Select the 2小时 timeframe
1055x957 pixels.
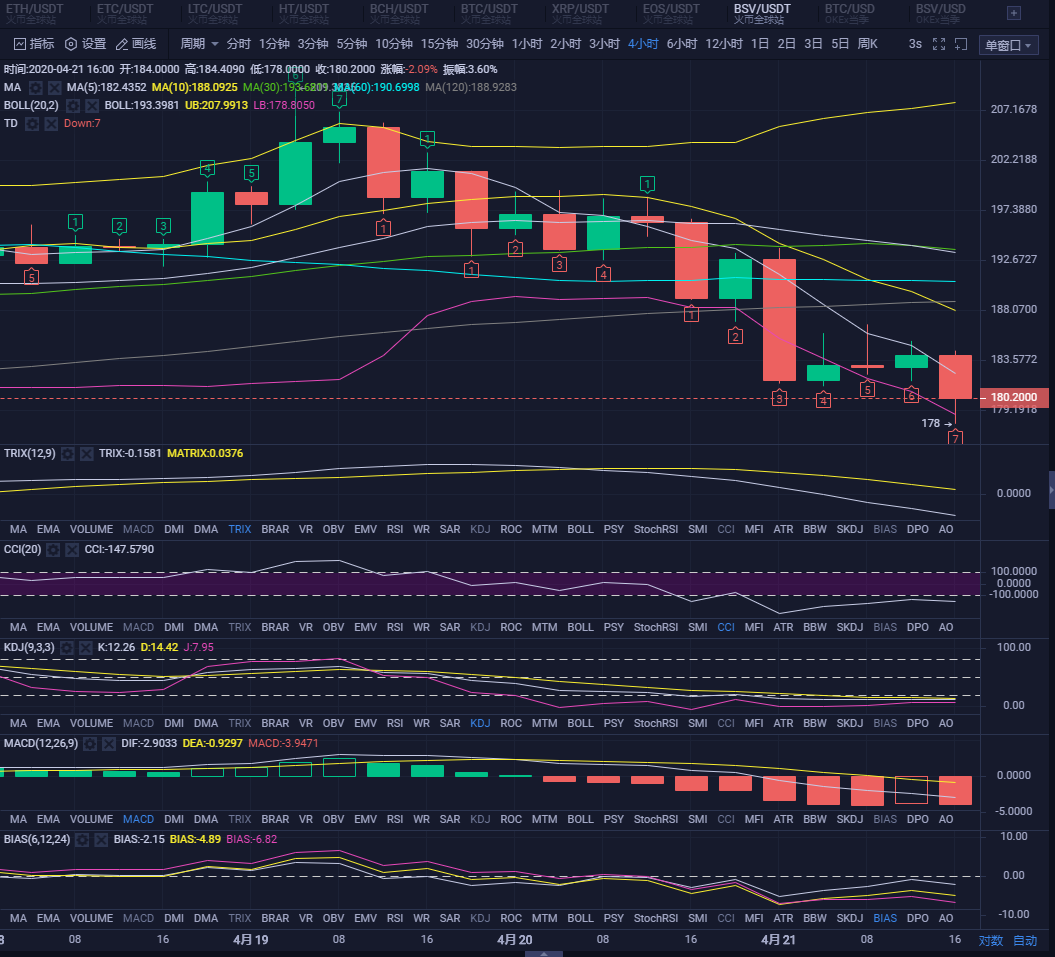(565, 44)
